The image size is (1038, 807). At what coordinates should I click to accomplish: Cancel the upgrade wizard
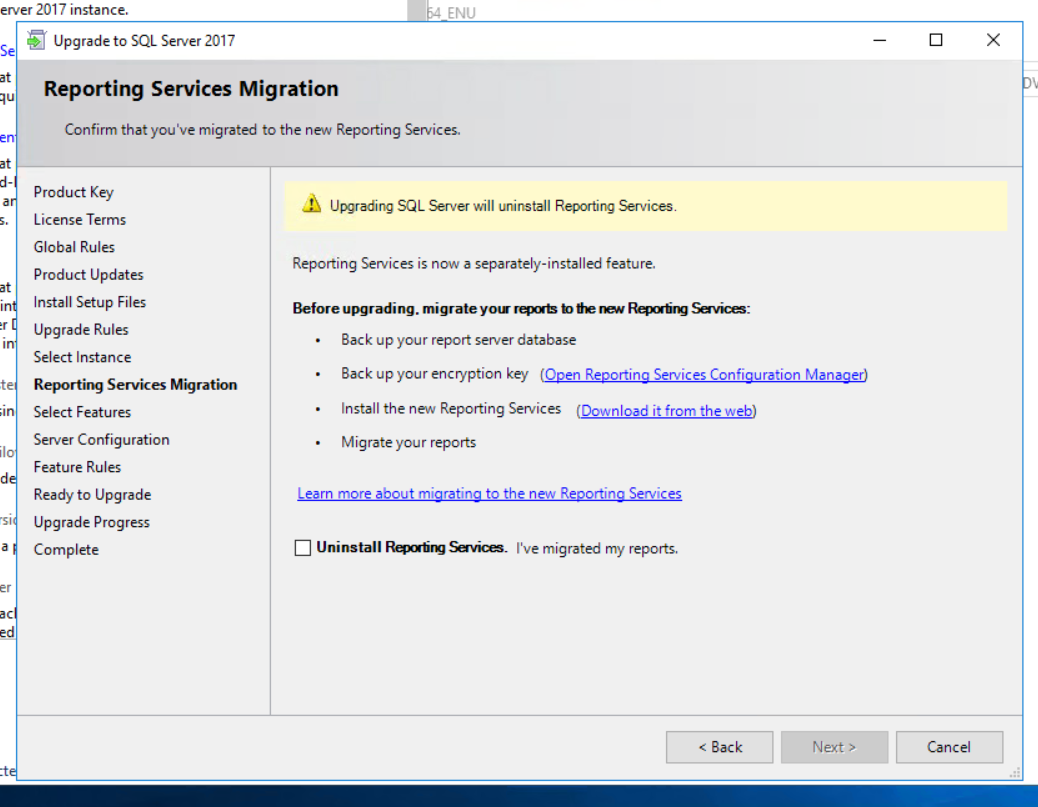tap(949, 747)
